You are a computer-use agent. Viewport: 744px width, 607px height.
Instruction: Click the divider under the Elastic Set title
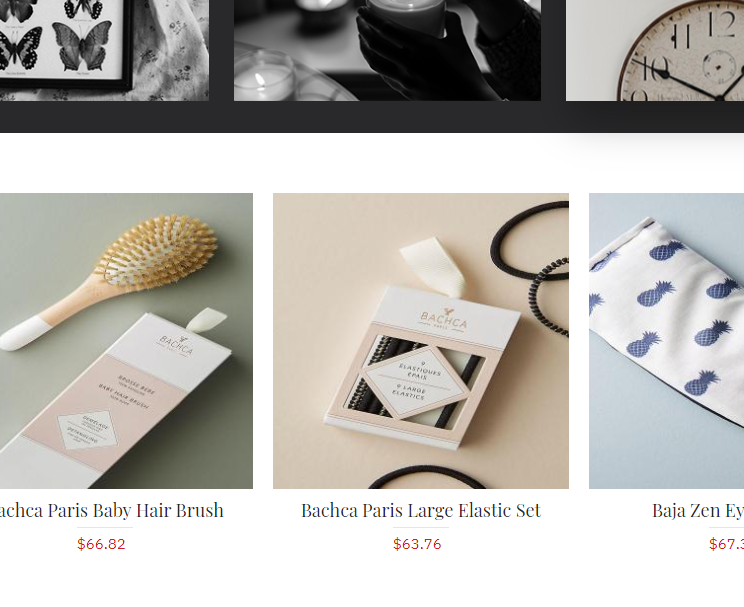421,527
